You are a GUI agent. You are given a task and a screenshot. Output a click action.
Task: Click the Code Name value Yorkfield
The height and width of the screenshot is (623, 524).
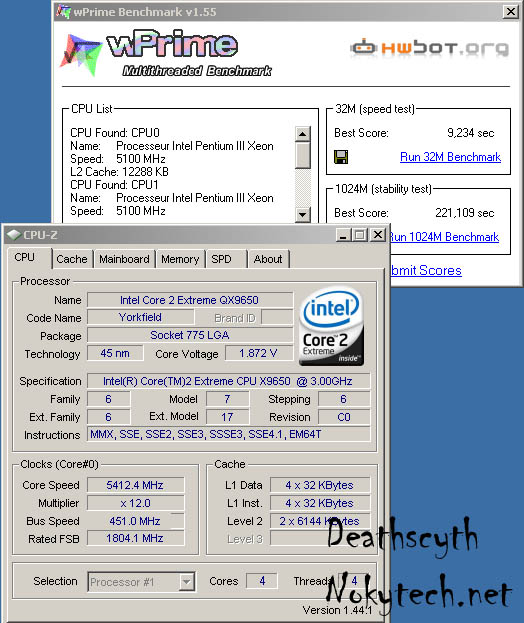pyautogui.click(x=141, y=317)
